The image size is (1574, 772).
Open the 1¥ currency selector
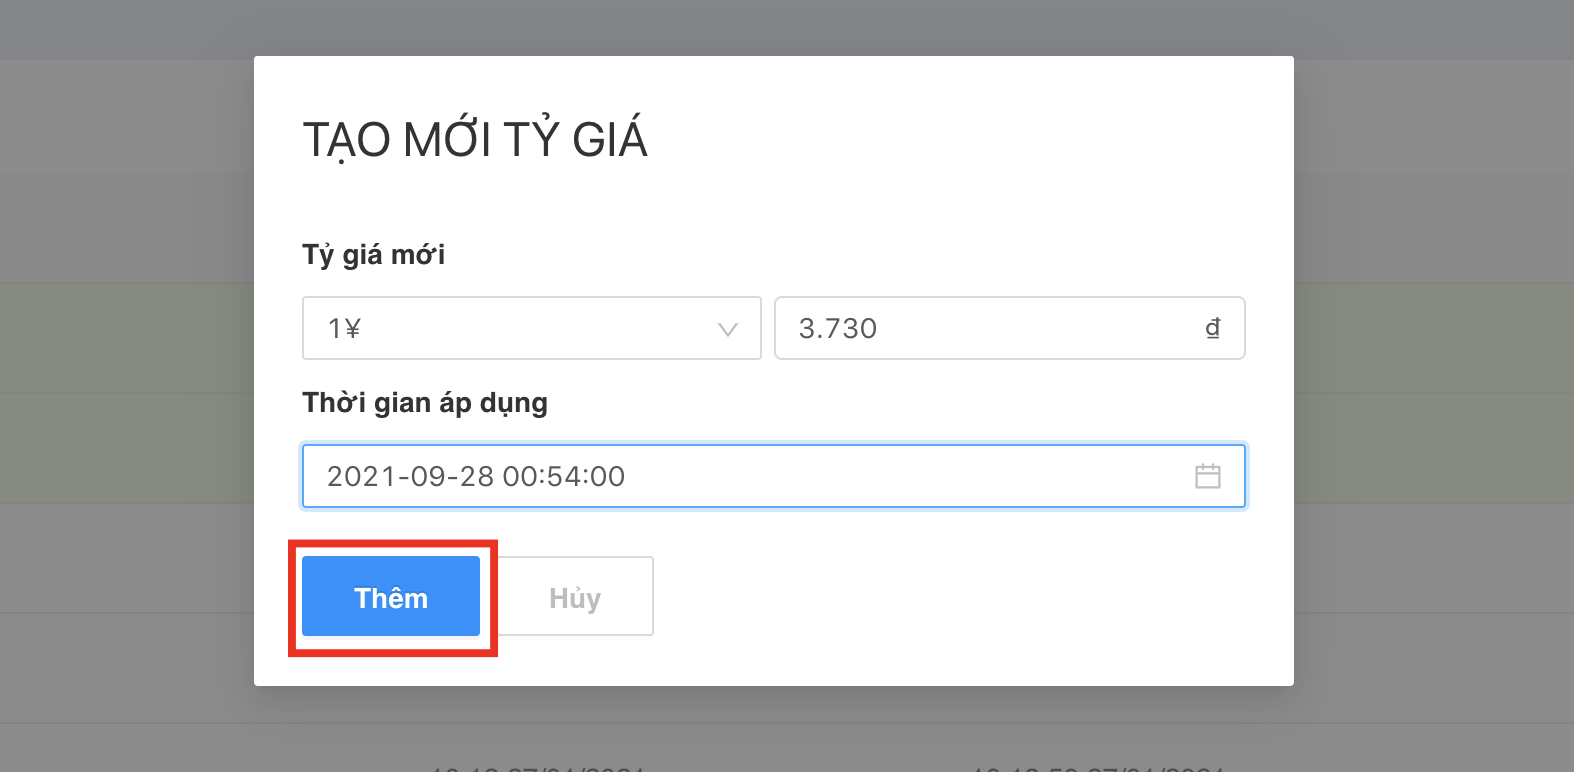531,328
